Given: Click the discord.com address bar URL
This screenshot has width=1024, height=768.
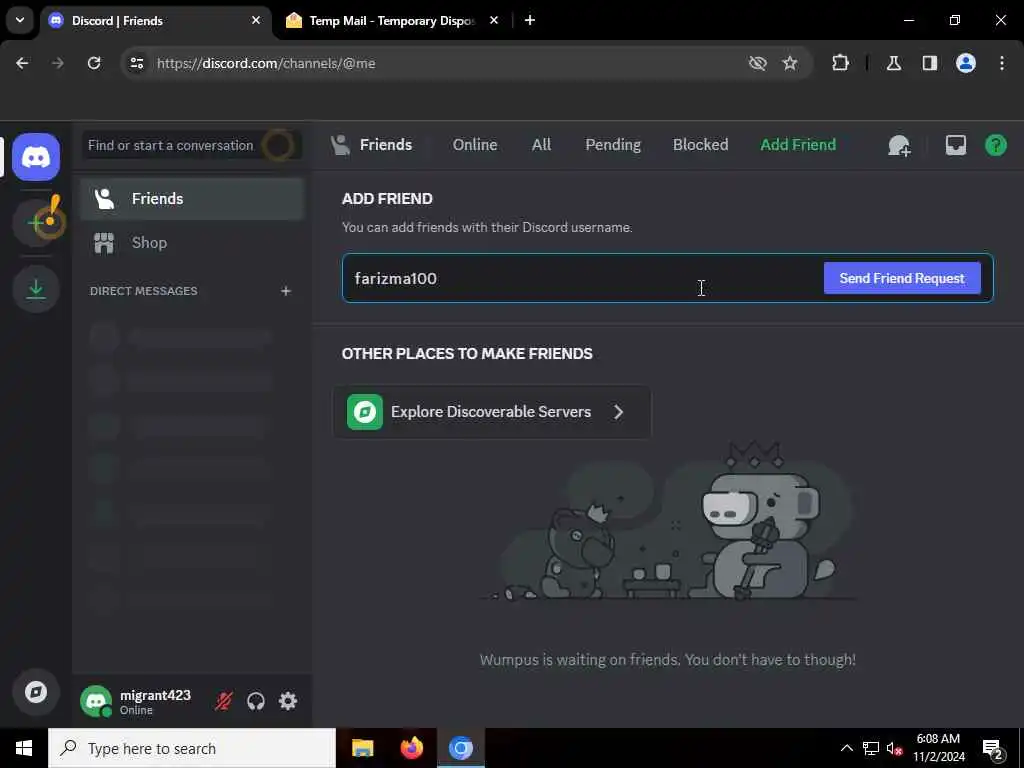Looking at the screenshot, I should tap(266, 63).
